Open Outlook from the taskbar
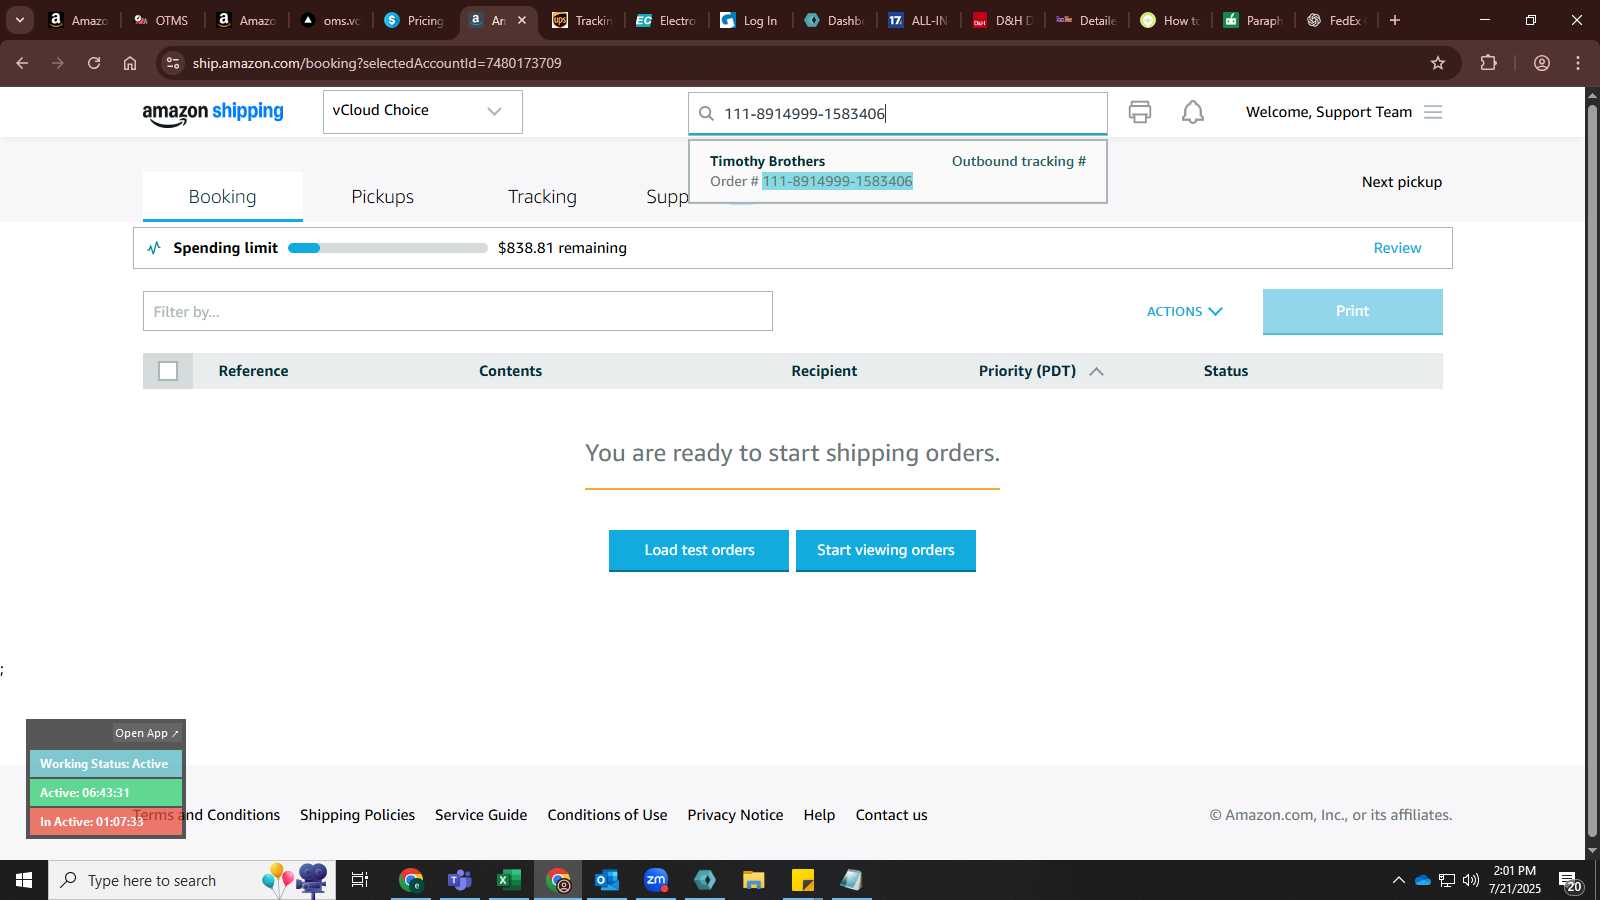Viewport: 1600px width, 900px height. click(x=606, y=880)
